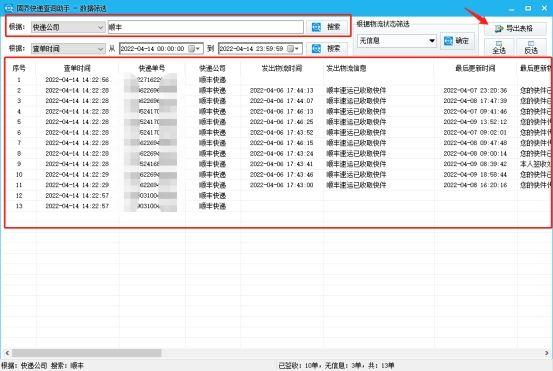Click shipping time cell 2022-04-06 17:44:07
Image resolution: width=553 pixels, height=371 pixels.
tap(281, 101)
